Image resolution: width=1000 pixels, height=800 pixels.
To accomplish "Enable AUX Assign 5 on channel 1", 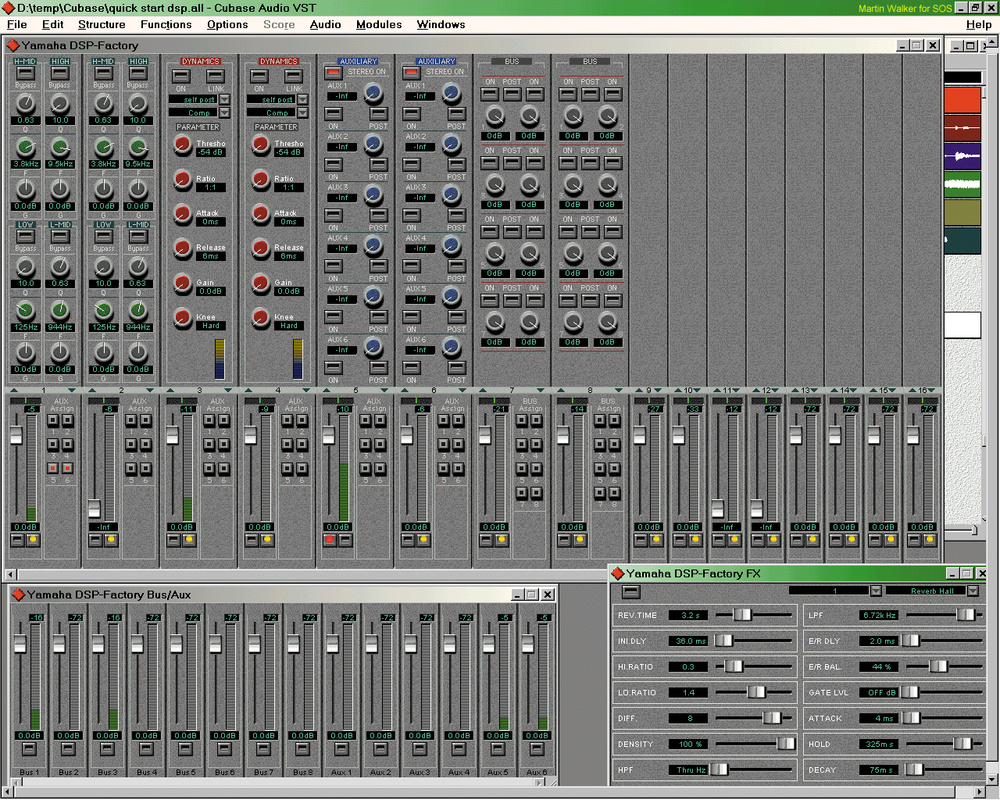I will coord(53,469).
